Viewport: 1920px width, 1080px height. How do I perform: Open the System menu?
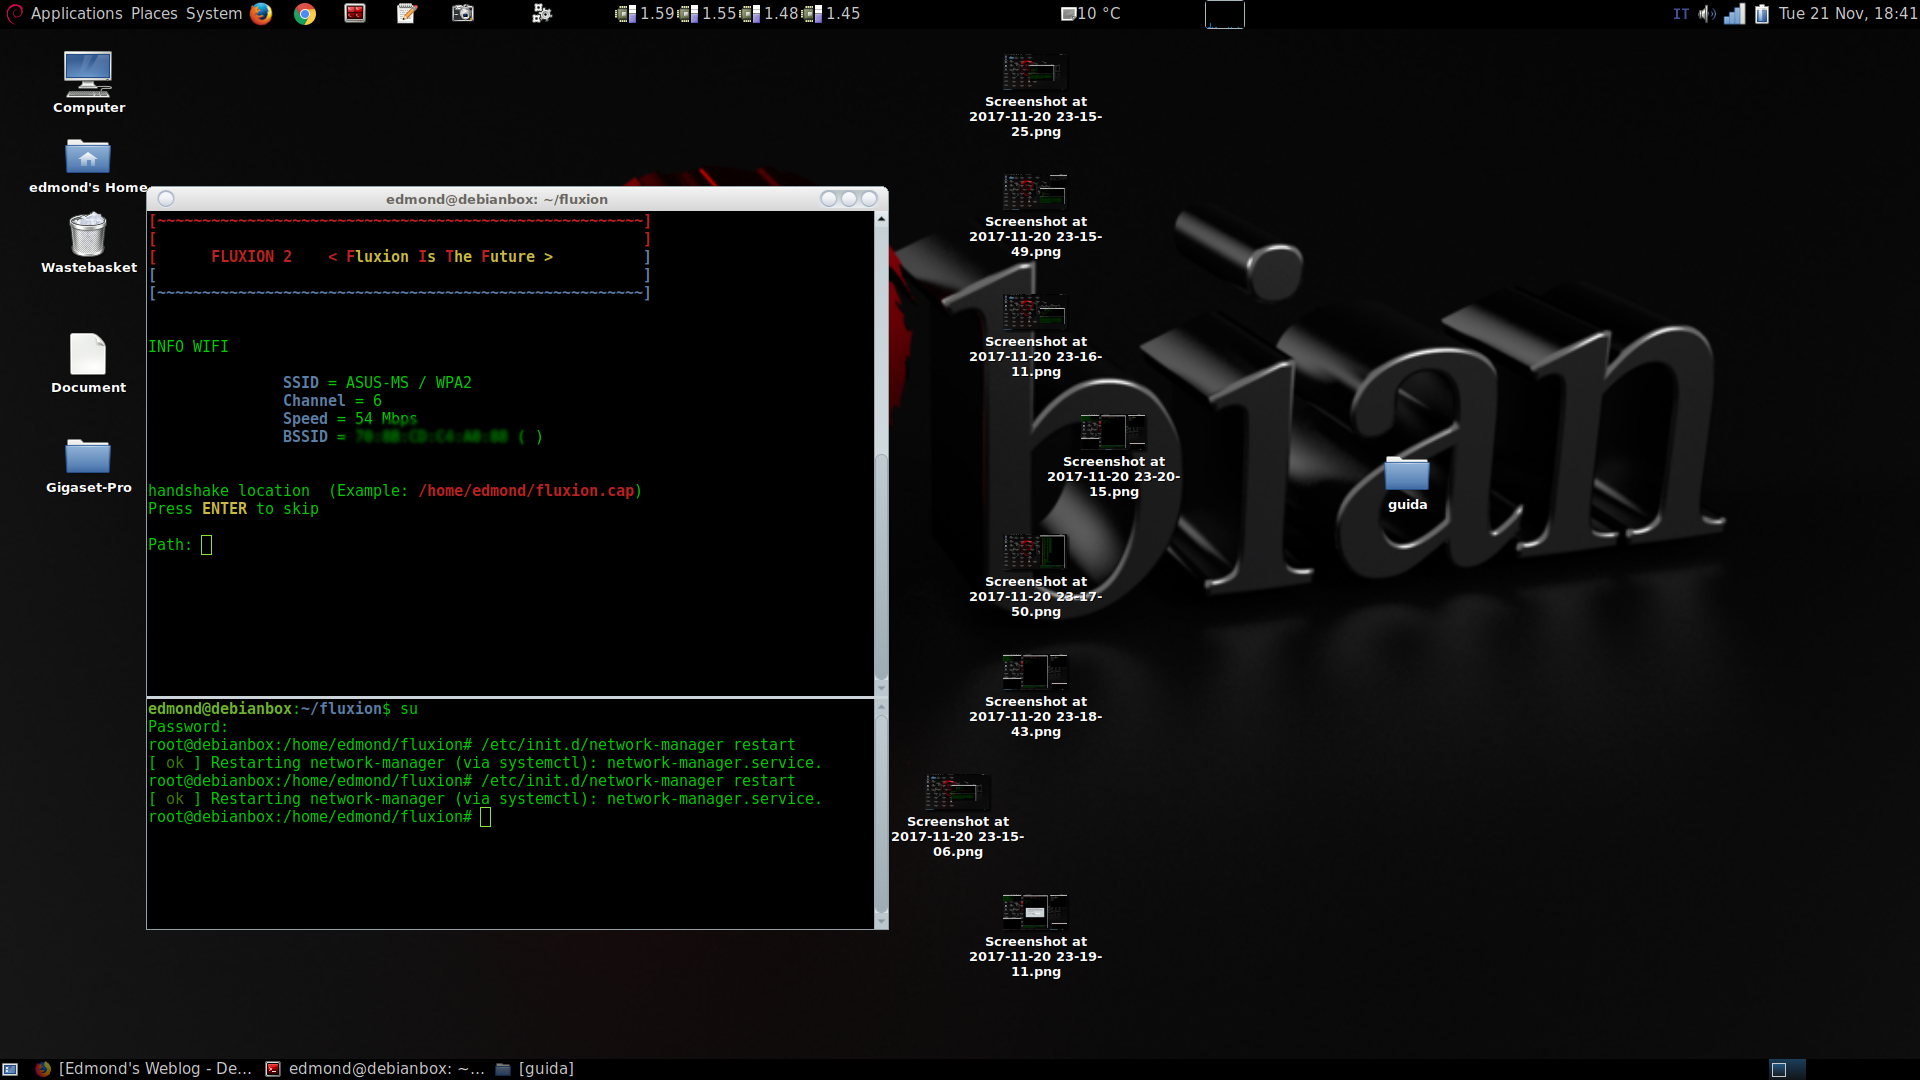coord(214,14)
